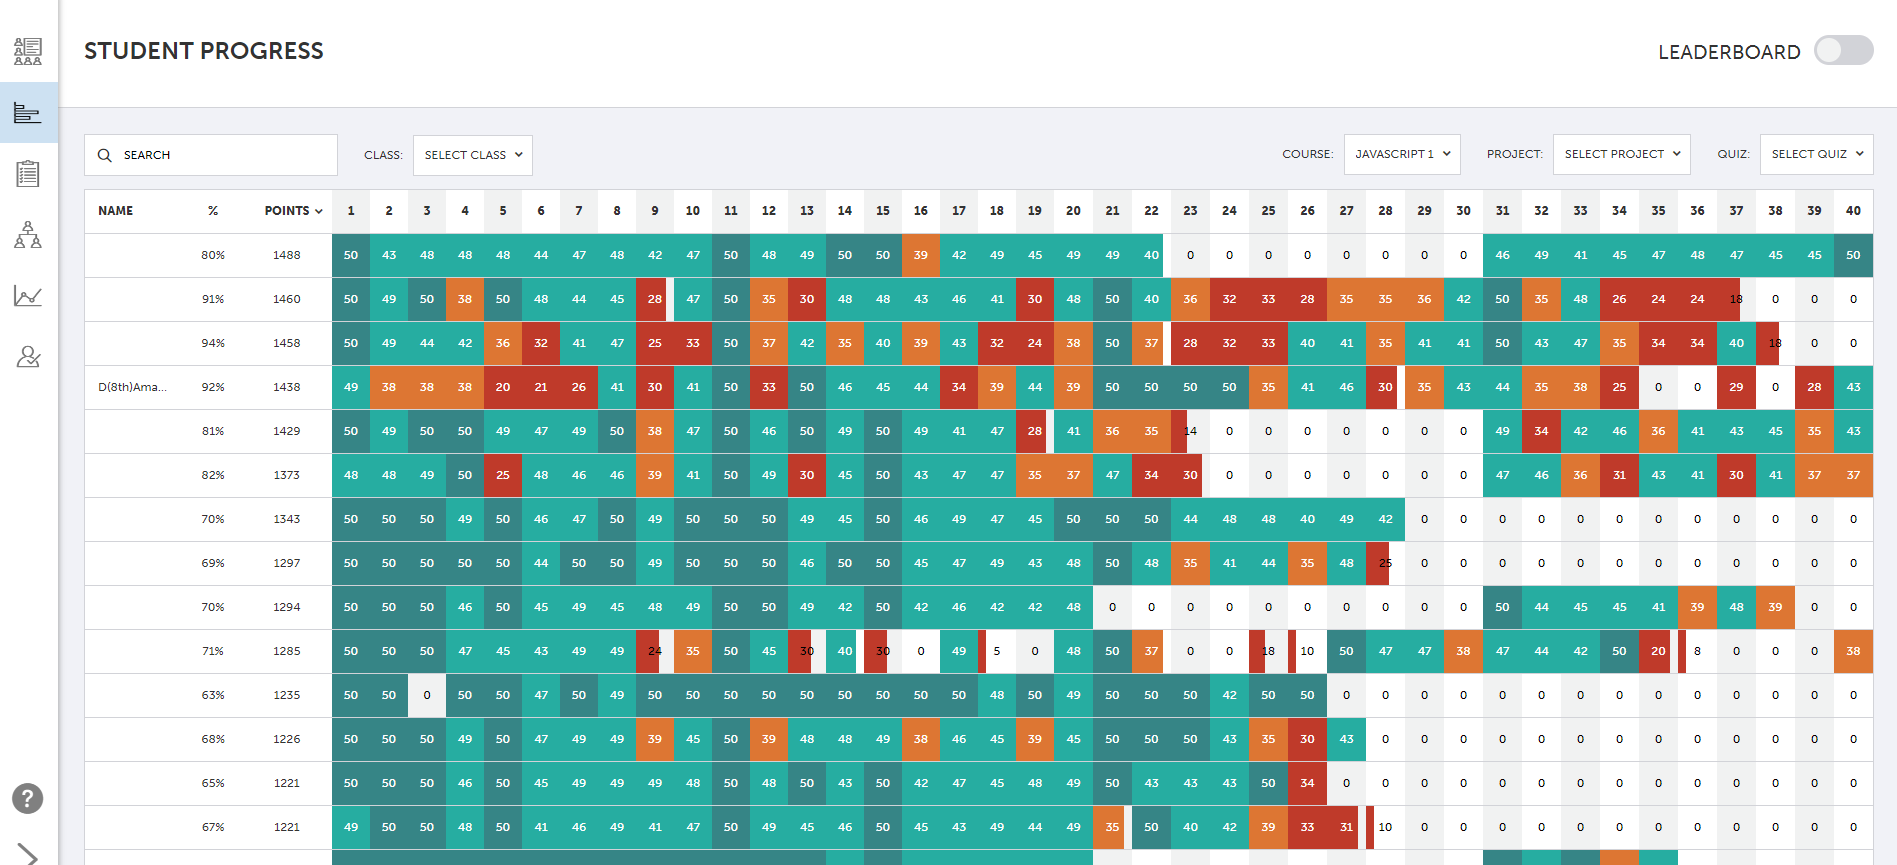Select the student progress bar-chart sidebar icon
This screenshot has height=865, width=1897.
(28, 112)
